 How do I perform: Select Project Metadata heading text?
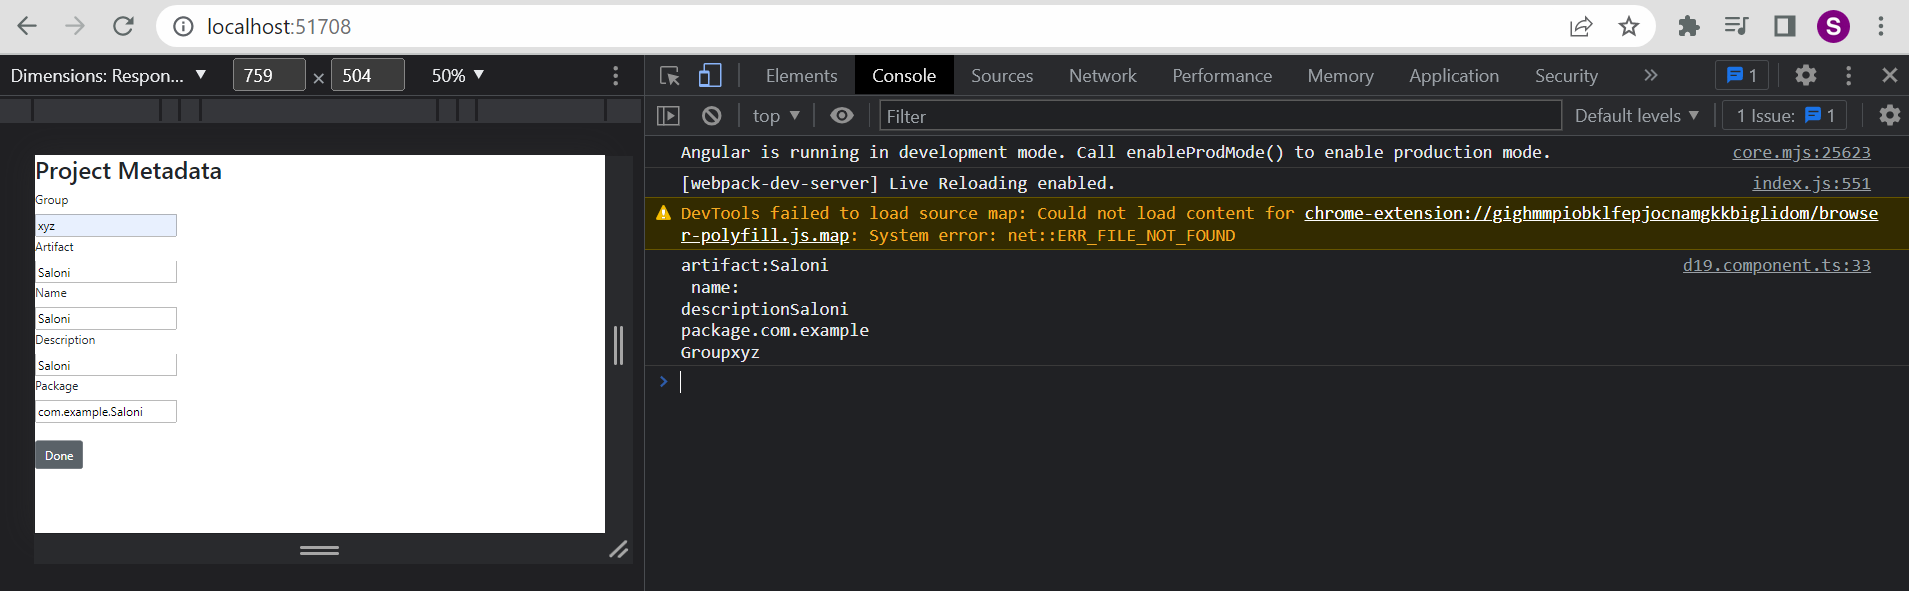click(x=129, y=171)
